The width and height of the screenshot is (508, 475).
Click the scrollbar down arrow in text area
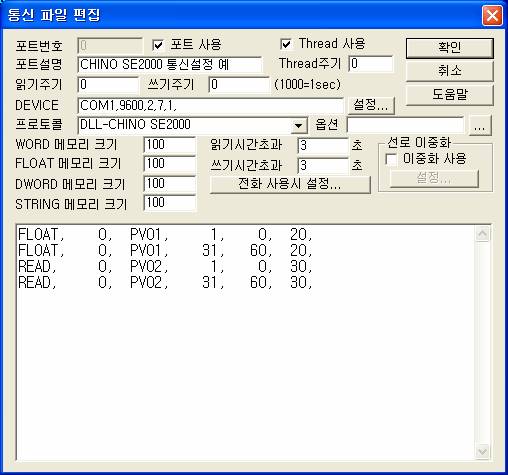pos(482,452)
